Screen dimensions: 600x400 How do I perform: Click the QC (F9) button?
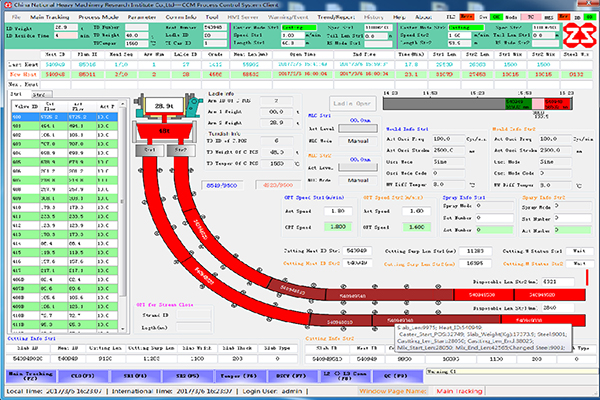[x=397, y=376]
